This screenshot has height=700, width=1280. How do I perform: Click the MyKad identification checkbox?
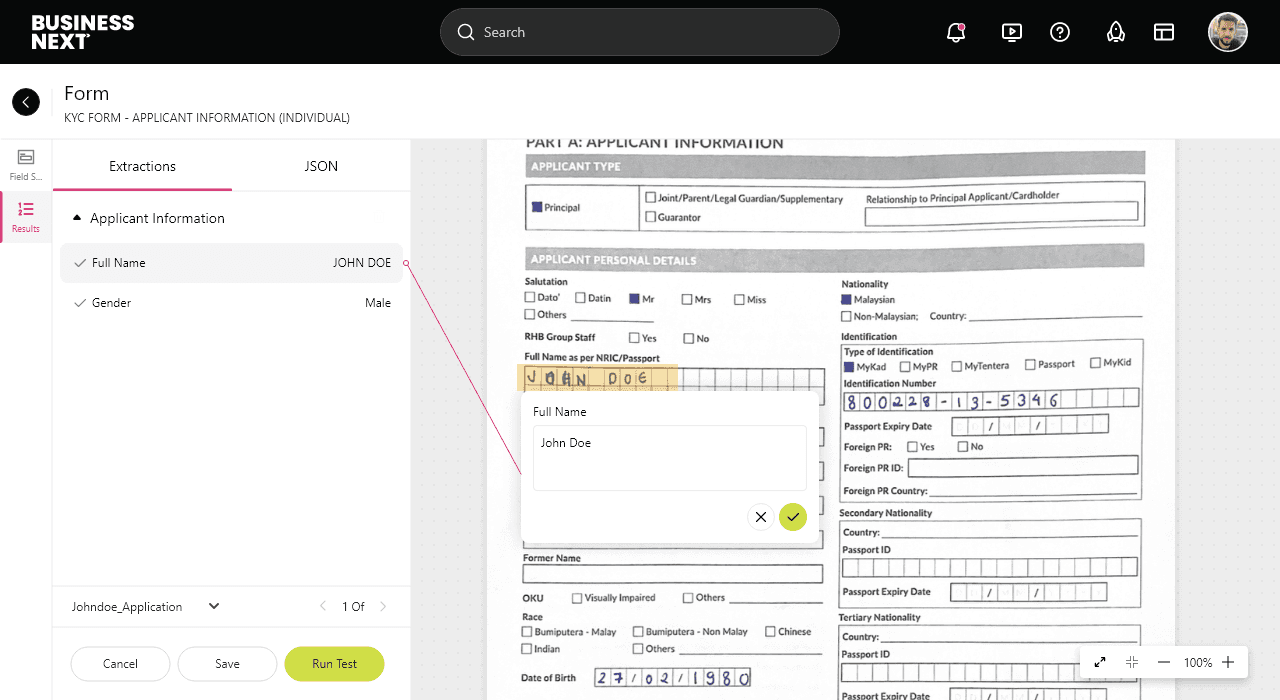point(849,367)
